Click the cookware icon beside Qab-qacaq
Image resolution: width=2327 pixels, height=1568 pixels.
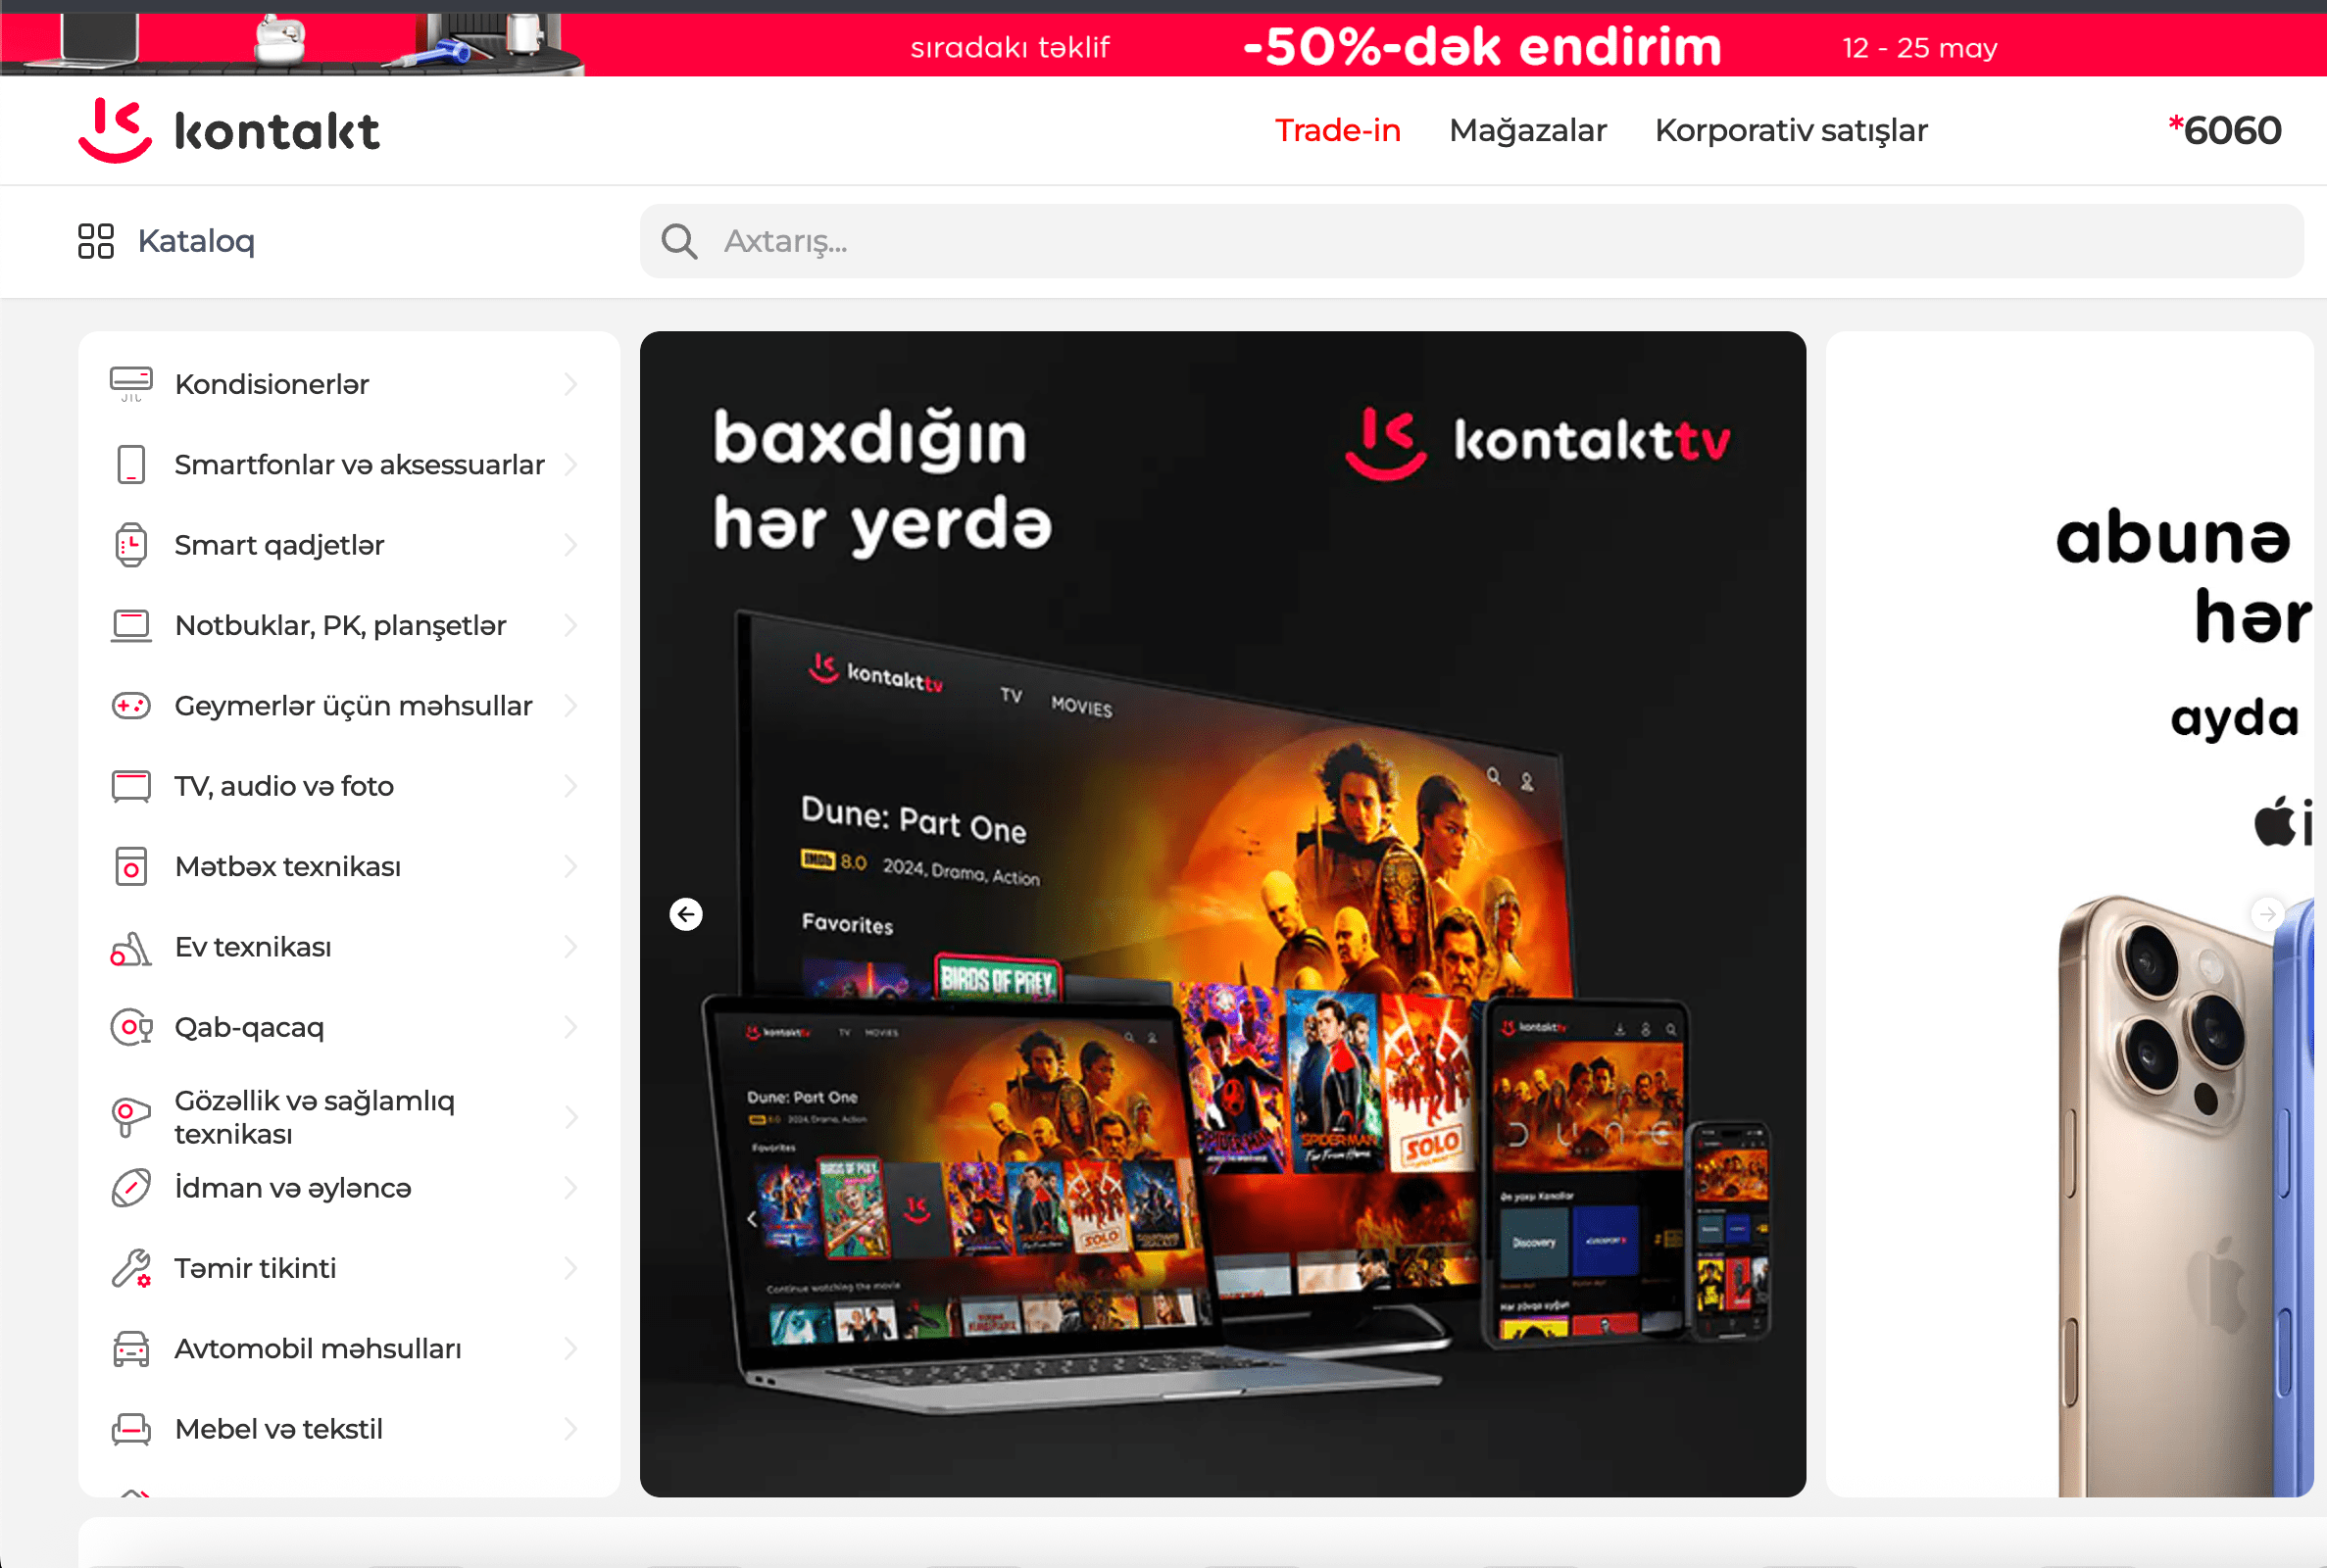[131, 1028]
